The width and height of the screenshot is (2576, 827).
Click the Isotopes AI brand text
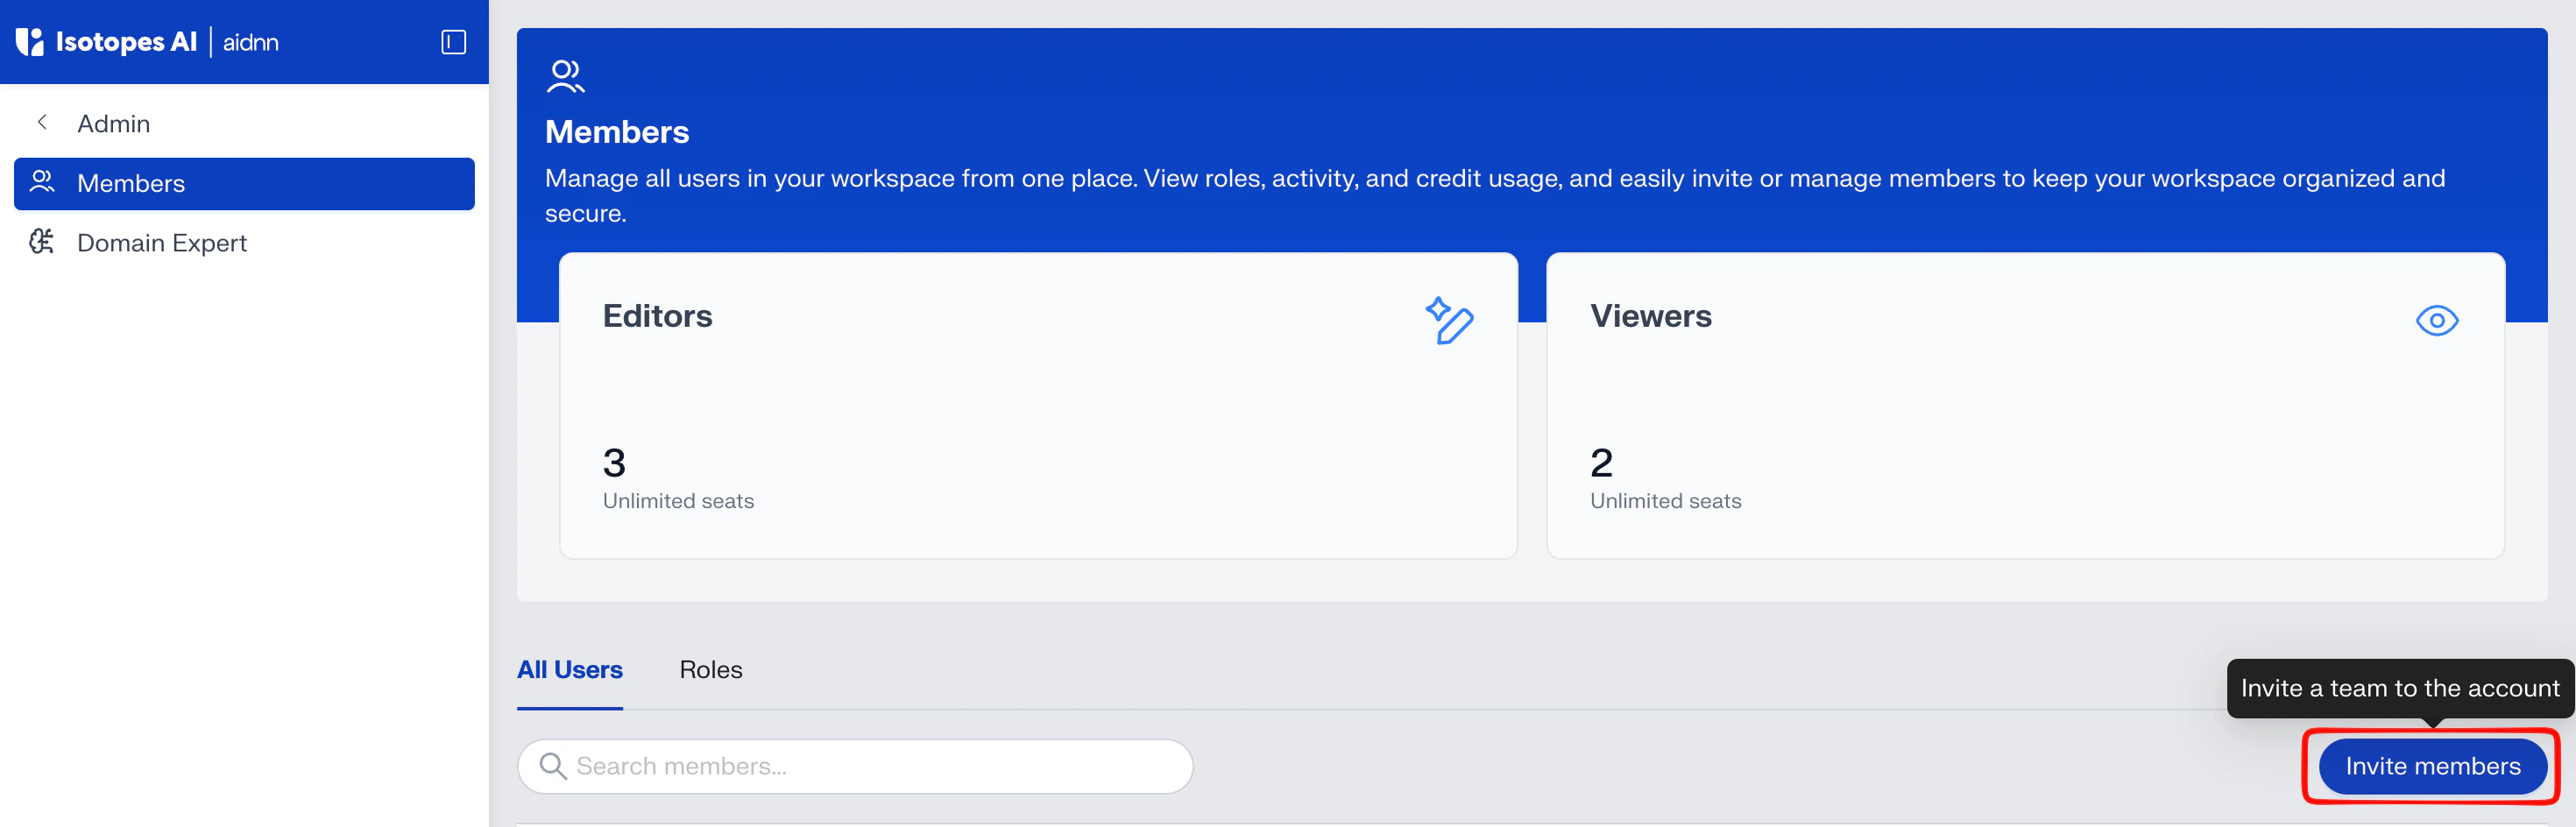[x=126, y=42]
